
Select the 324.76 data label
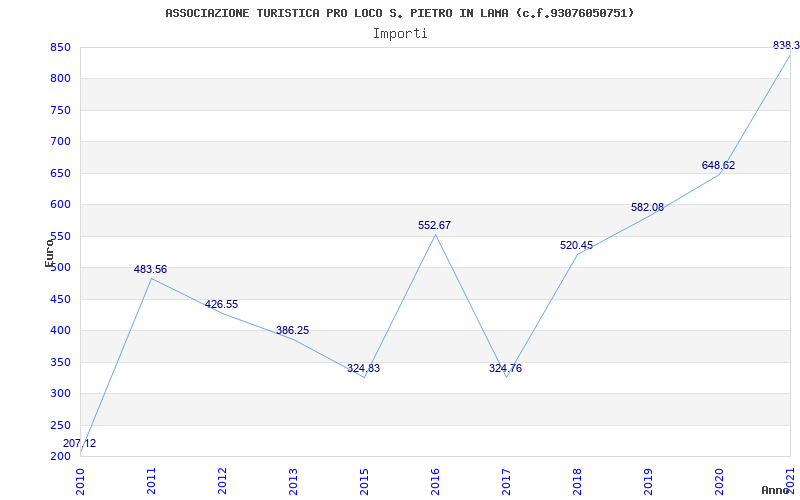point(505,368)
